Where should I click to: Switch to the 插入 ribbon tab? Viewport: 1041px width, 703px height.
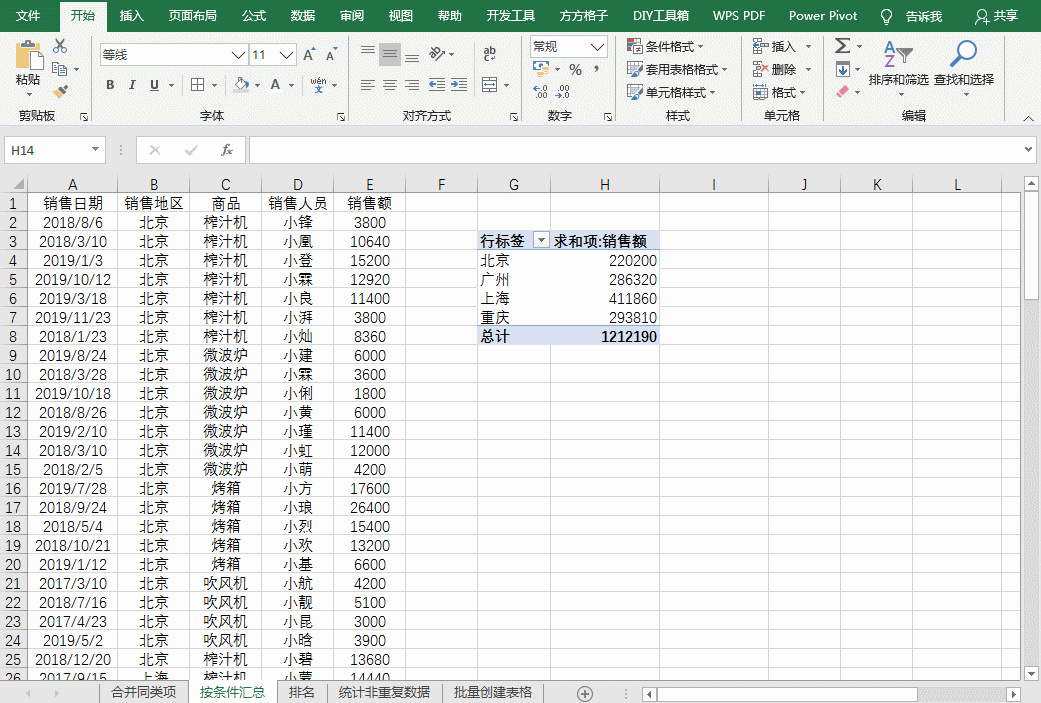pyautogui.click(x=131, y=15)
